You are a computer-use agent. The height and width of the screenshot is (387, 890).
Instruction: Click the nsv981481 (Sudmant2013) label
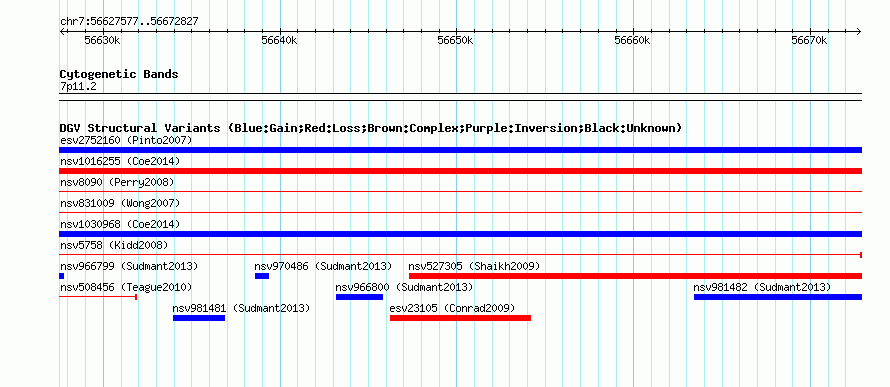coord(241,308)
